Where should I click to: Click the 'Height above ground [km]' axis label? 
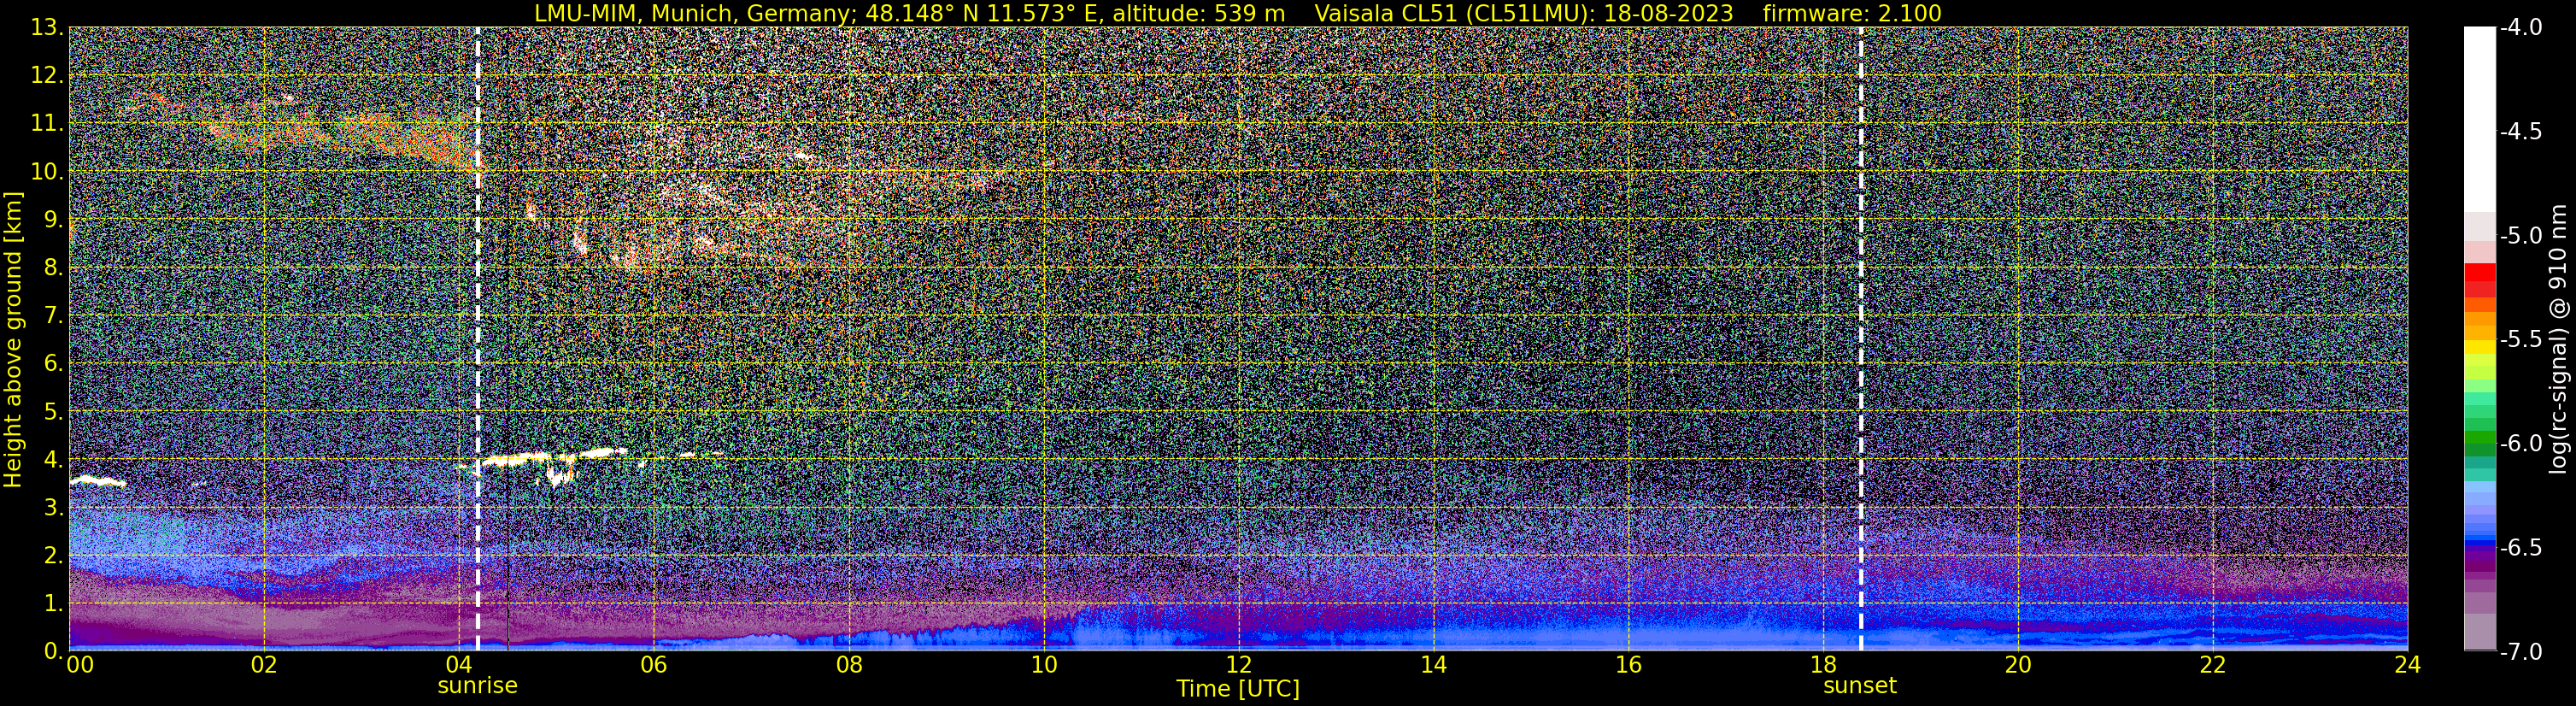pos(13,339)
